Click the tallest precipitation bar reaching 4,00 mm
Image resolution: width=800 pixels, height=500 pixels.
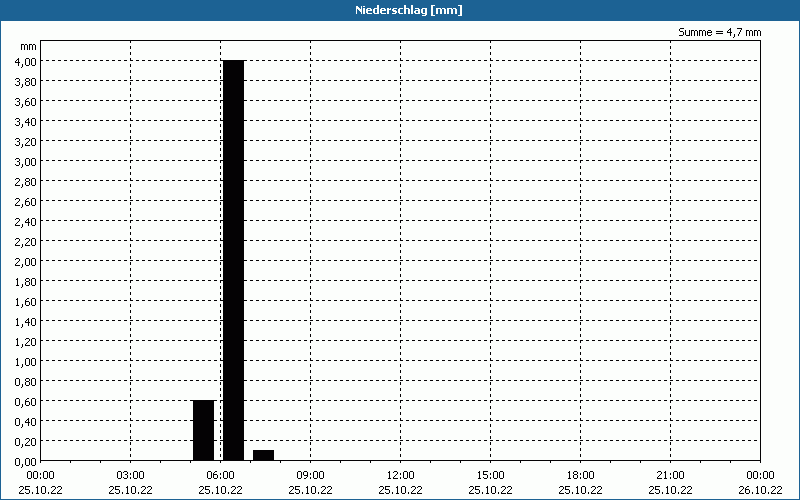pyautogui.click(x=234, y=261)
